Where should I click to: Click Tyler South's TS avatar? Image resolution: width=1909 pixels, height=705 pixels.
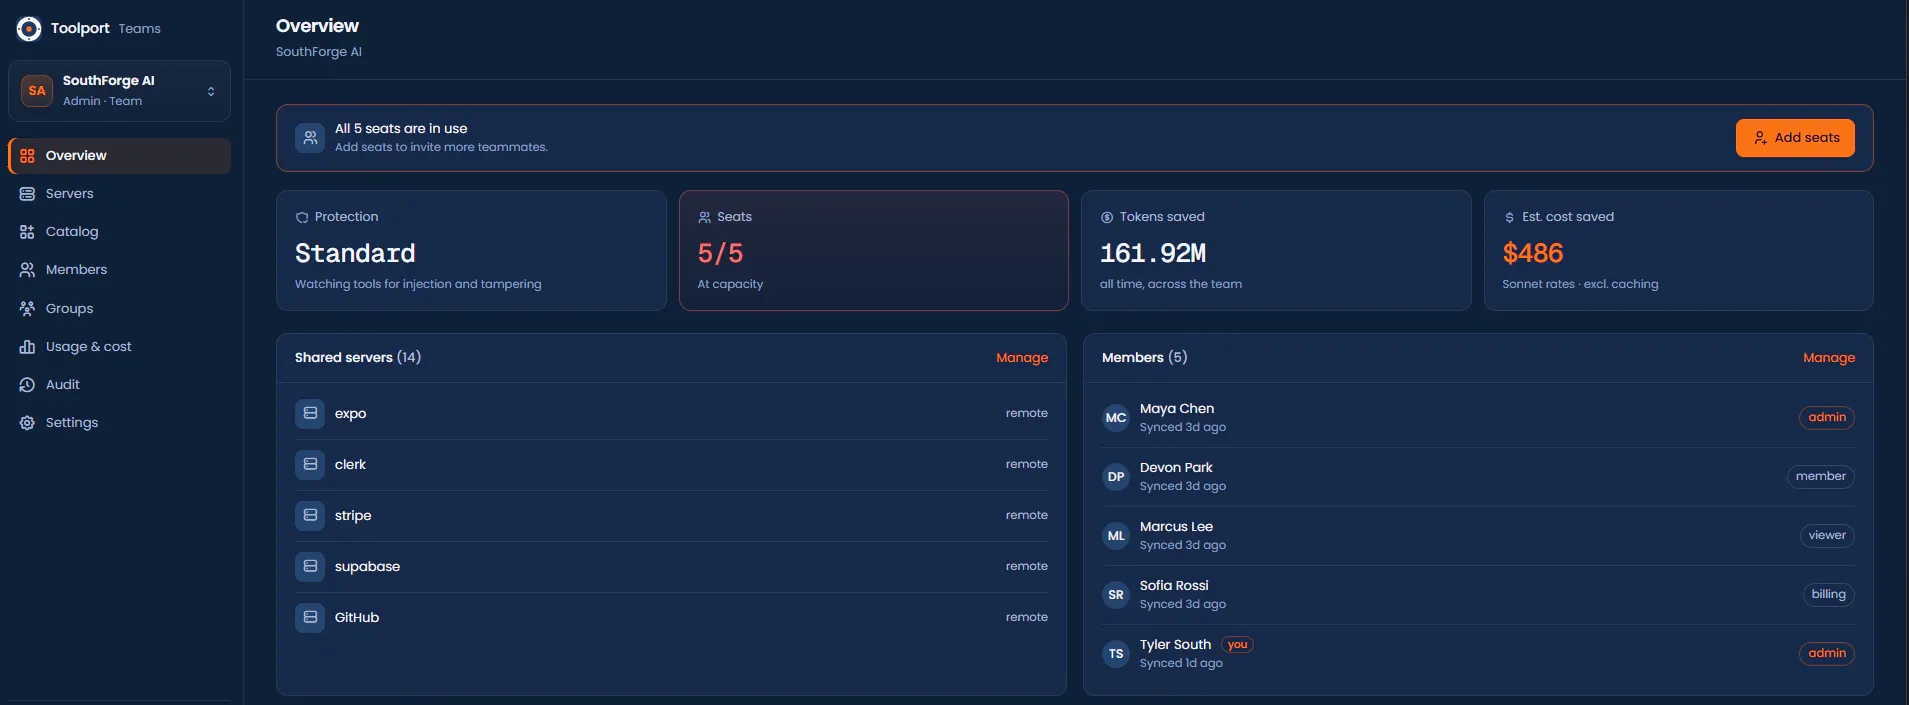[x=1116, y=654]
